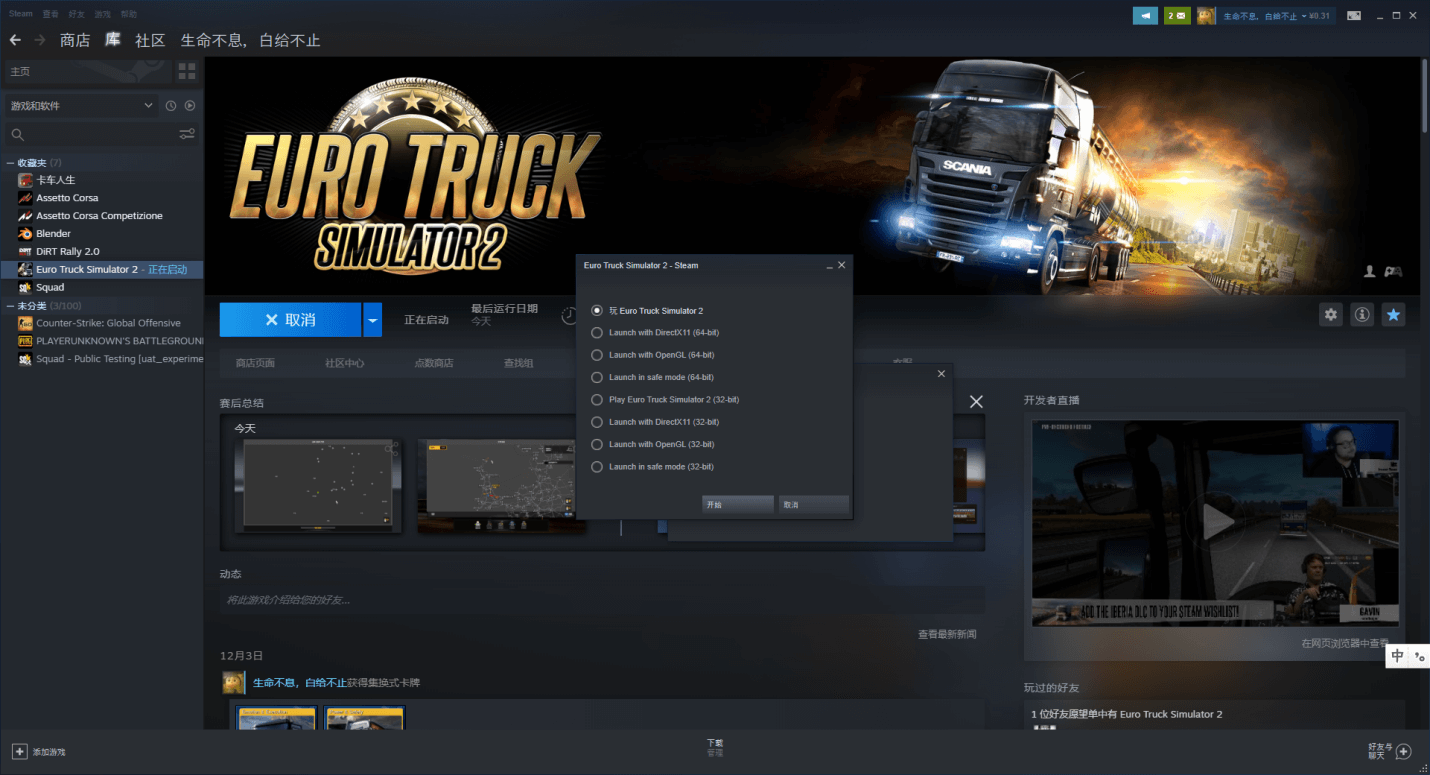This screenshot has height=775, width=1430.
Task: Select Launch with DirectX11 (32-bit)
Action: (597, 422)
